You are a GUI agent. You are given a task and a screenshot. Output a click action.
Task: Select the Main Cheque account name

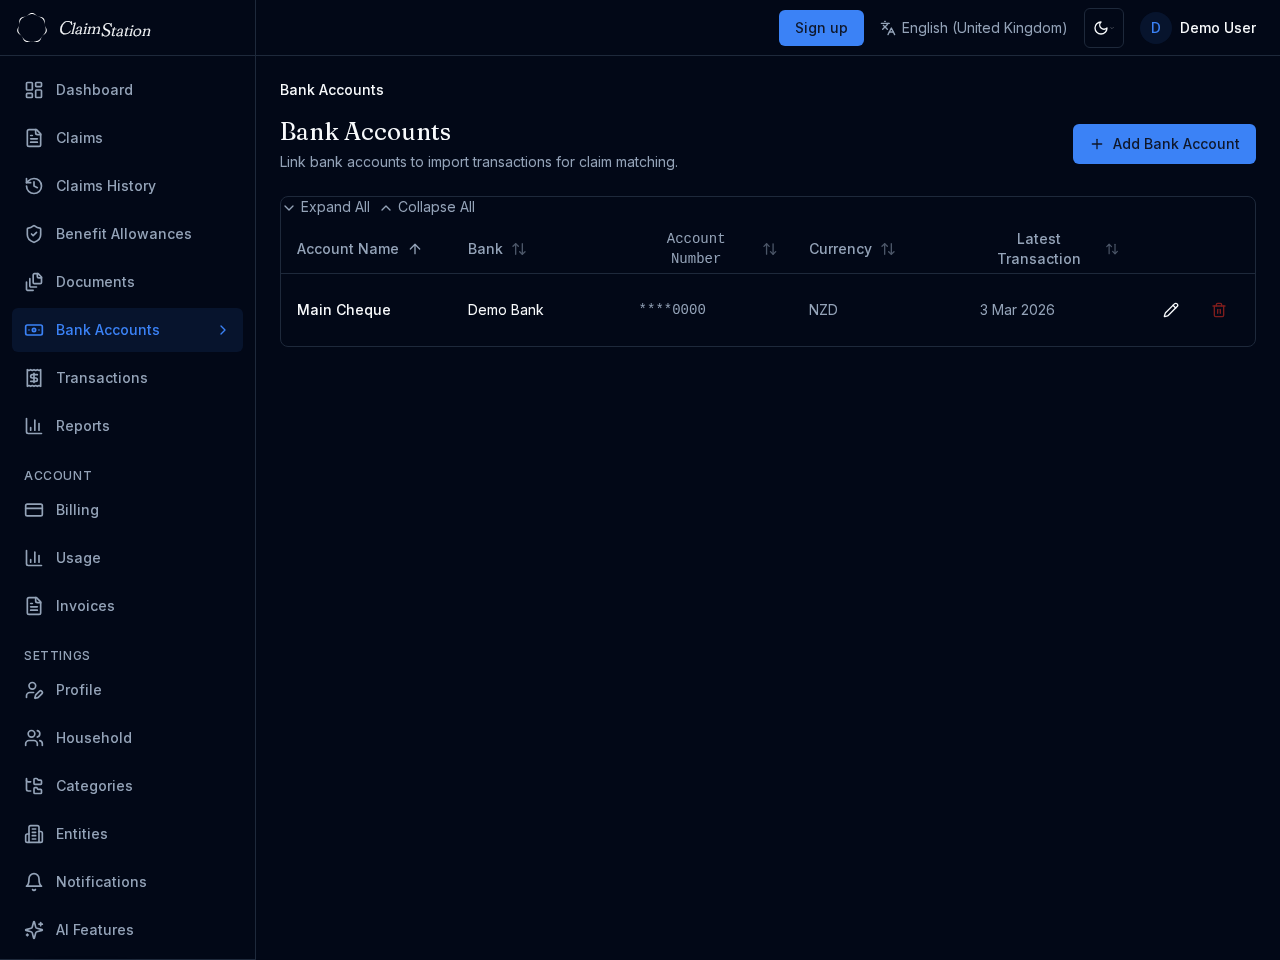click(344, 310)
